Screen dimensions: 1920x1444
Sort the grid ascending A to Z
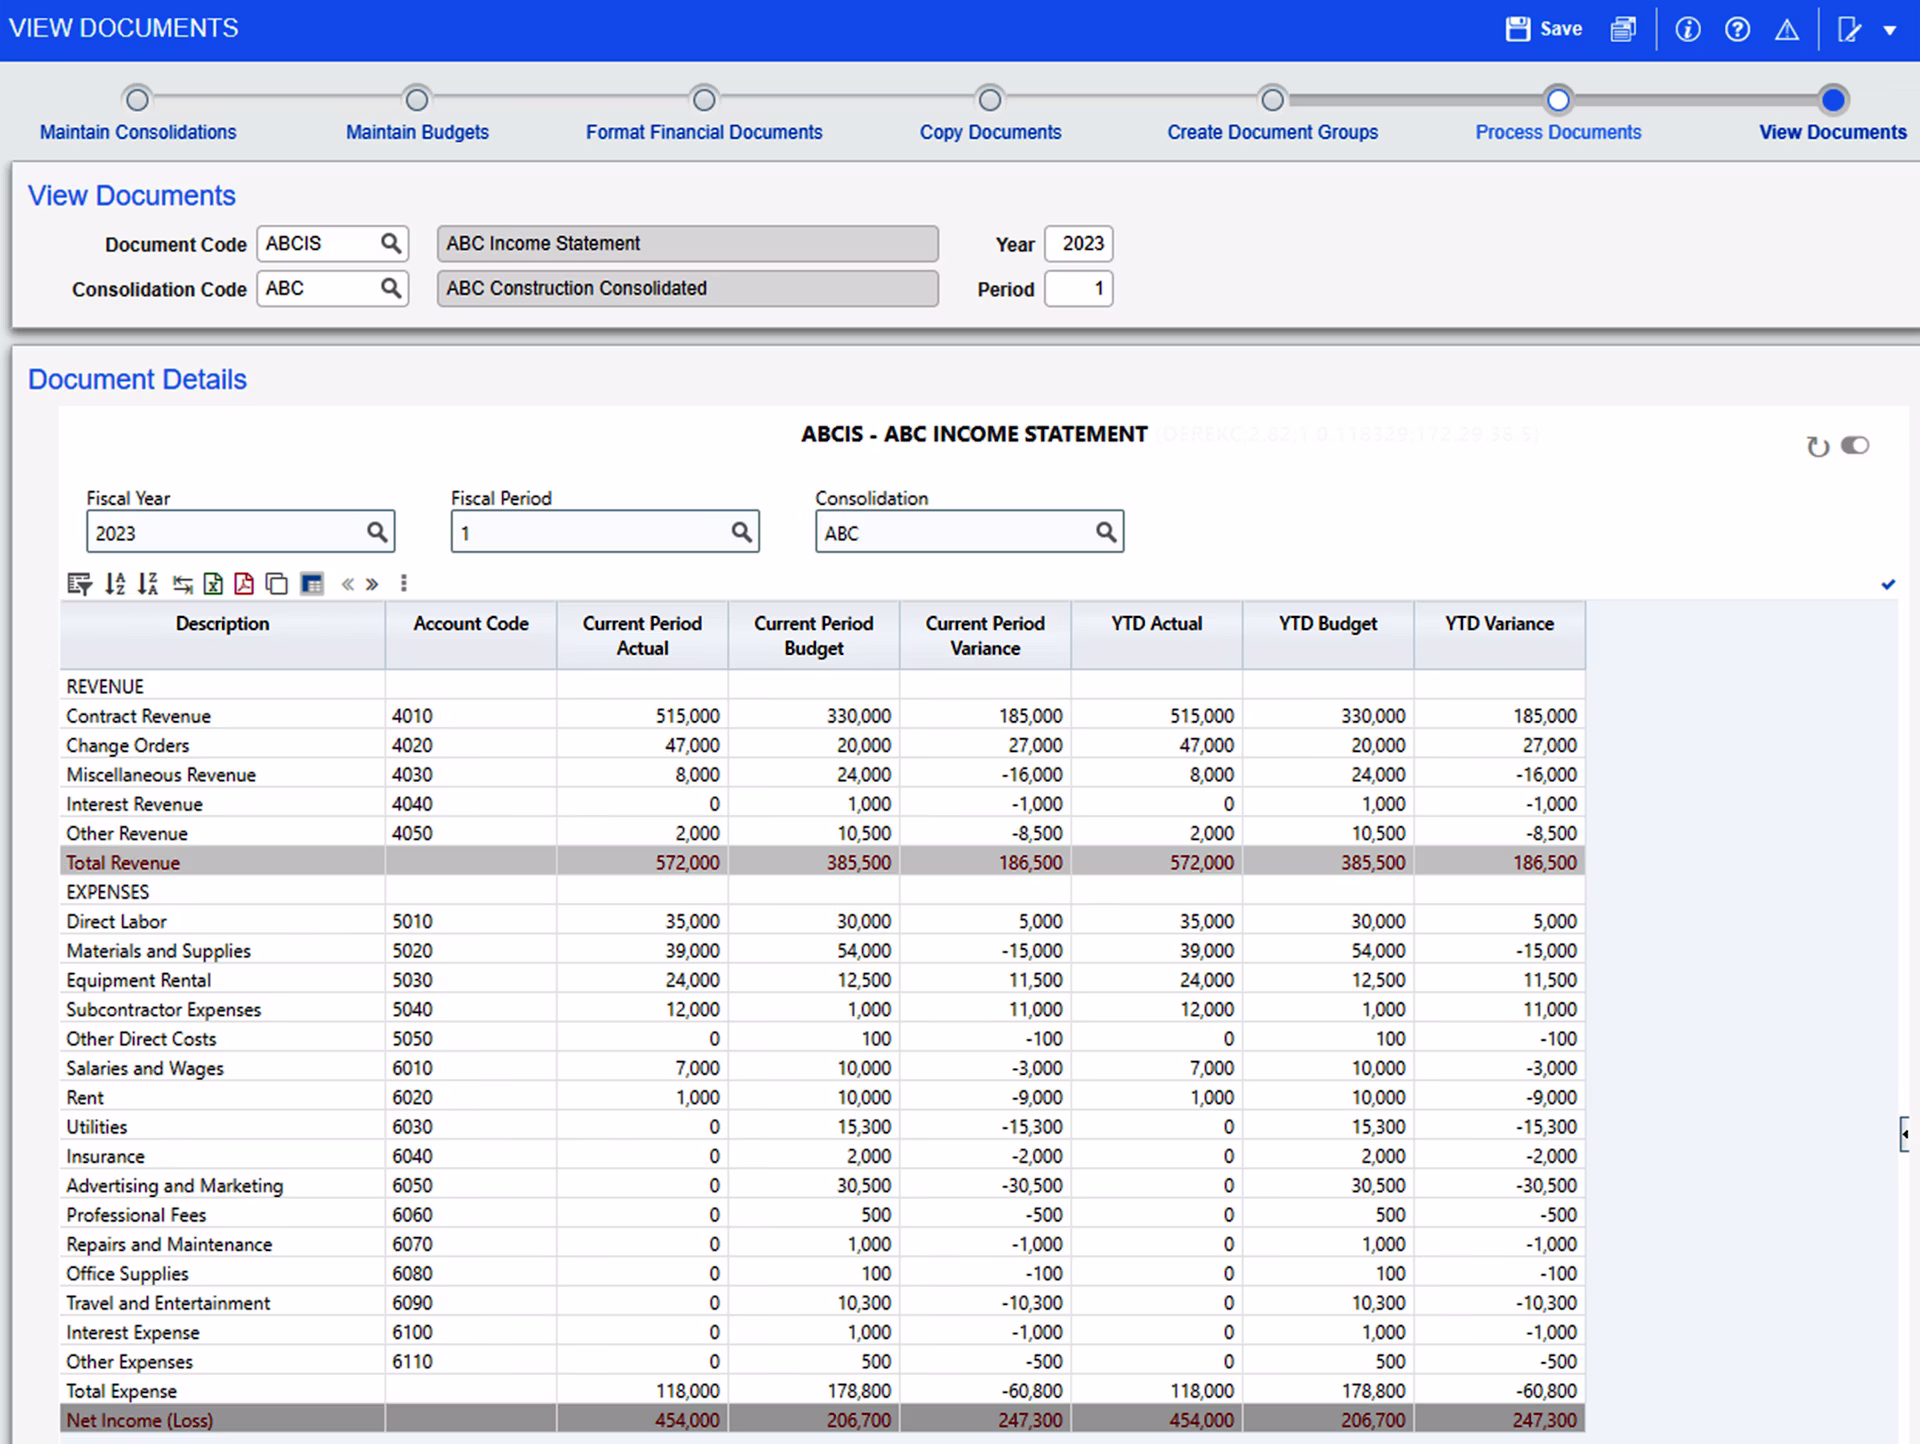tap(116, 584)
